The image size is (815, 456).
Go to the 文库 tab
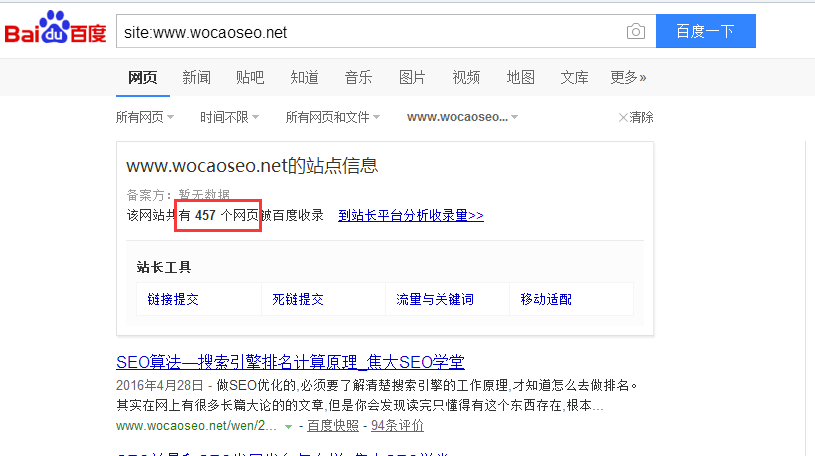(x=574, y=78)
